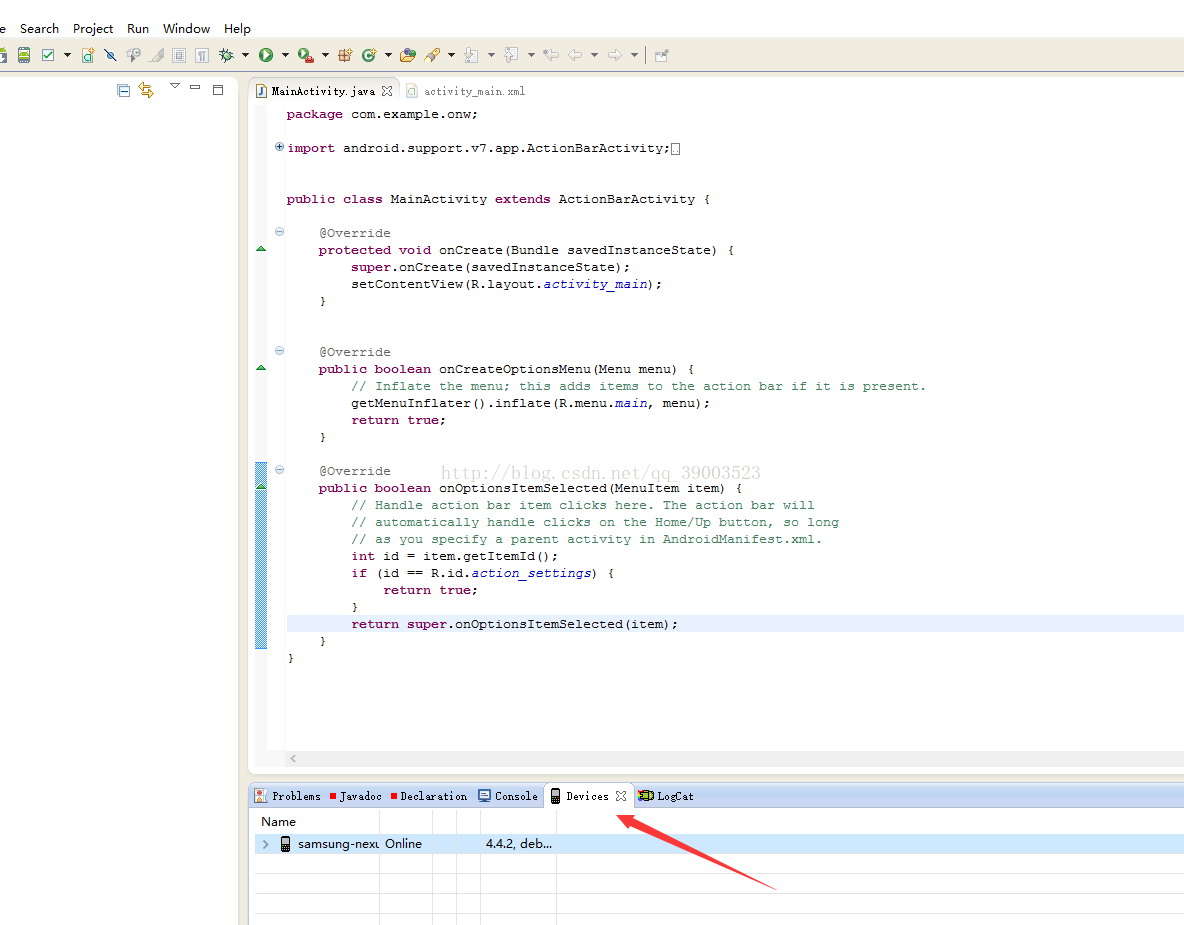
Task: Collapse the onOptionsItemSelected method fold
Action: pos(279,470)
